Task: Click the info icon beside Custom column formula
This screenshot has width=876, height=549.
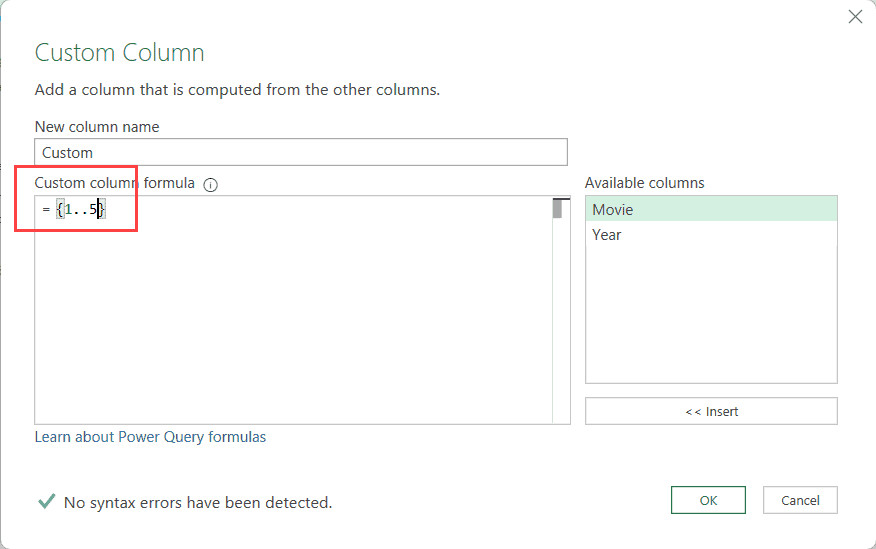Action: pos(210,184)
